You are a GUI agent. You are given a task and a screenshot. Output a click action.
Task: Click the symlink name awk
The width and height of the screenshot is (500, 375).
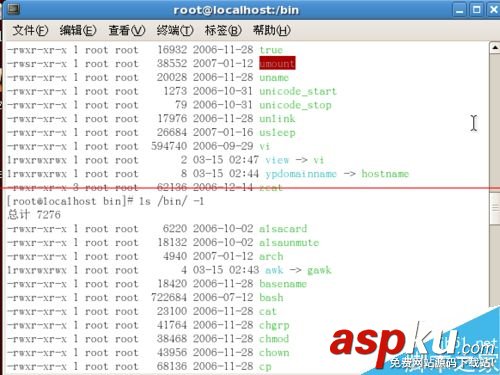tap(274, 270)
